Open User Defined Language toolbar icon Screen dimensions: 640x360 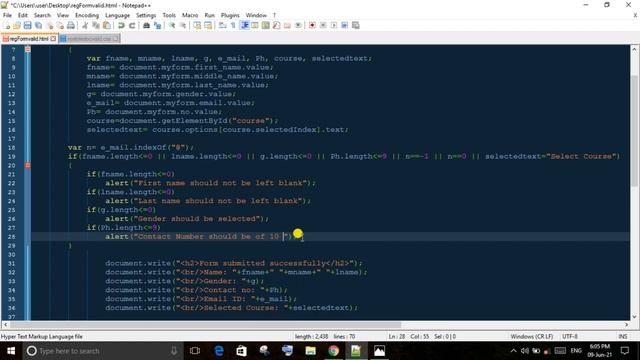[x=255, y=26]
